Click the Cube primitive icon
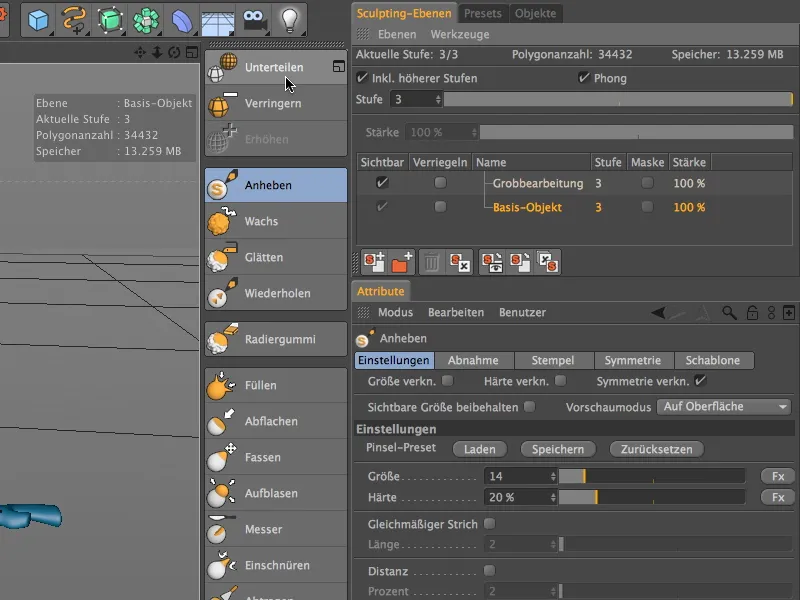 [38, 20]
